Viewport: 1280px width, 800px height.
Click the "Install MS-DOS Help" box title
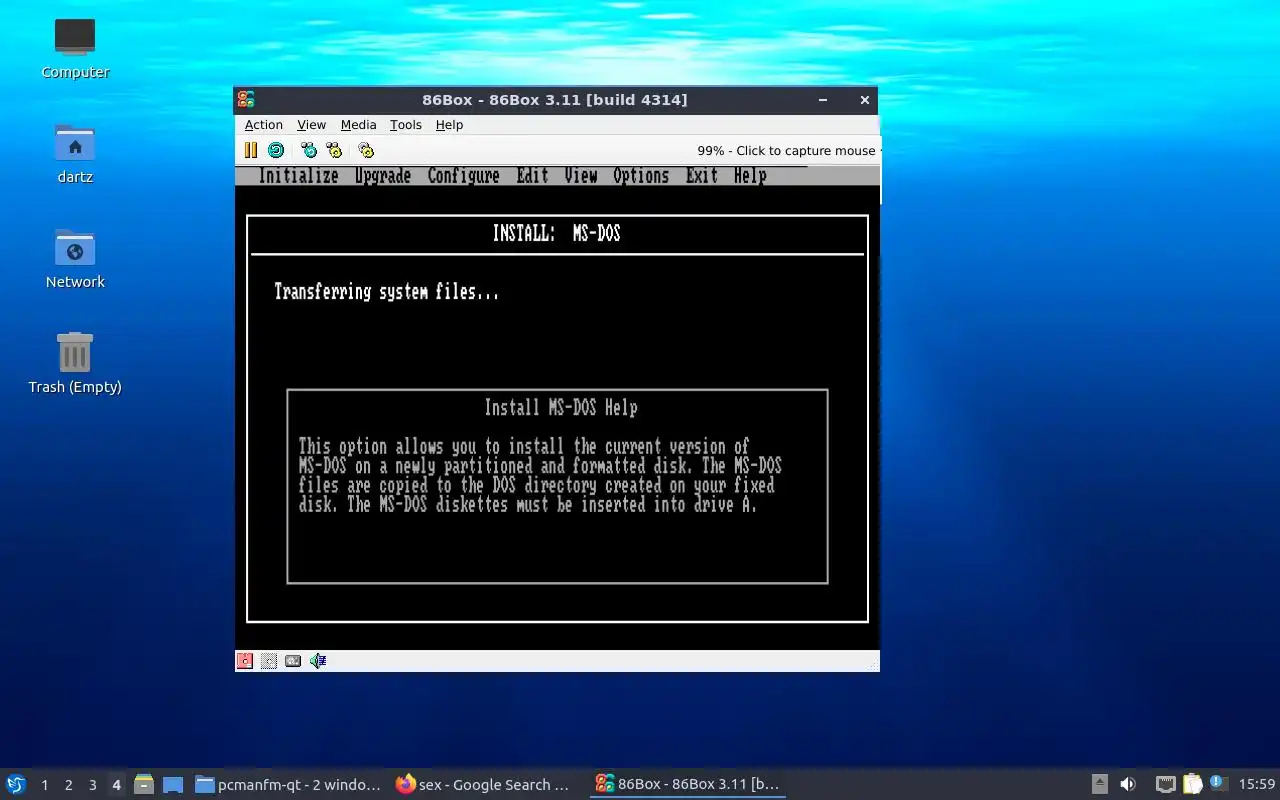pos(561,408)
